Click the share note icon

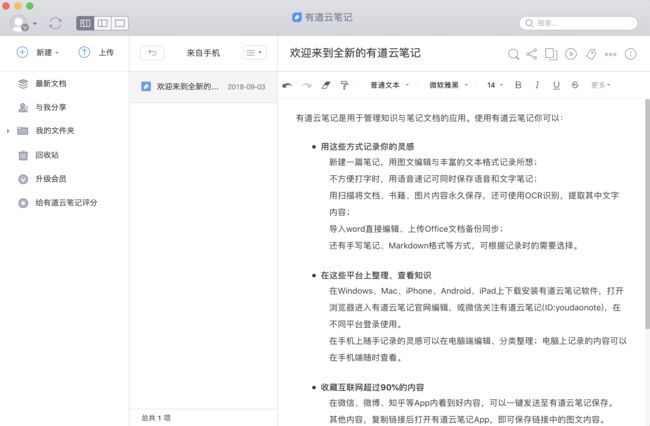[x=532, y=54]
